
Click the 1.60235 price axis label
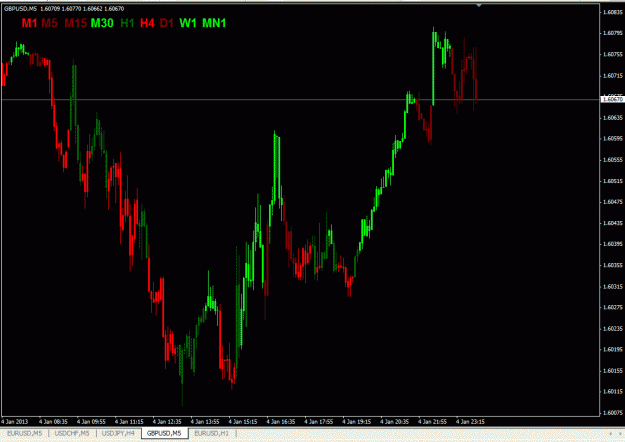click(x=613, y=329)
